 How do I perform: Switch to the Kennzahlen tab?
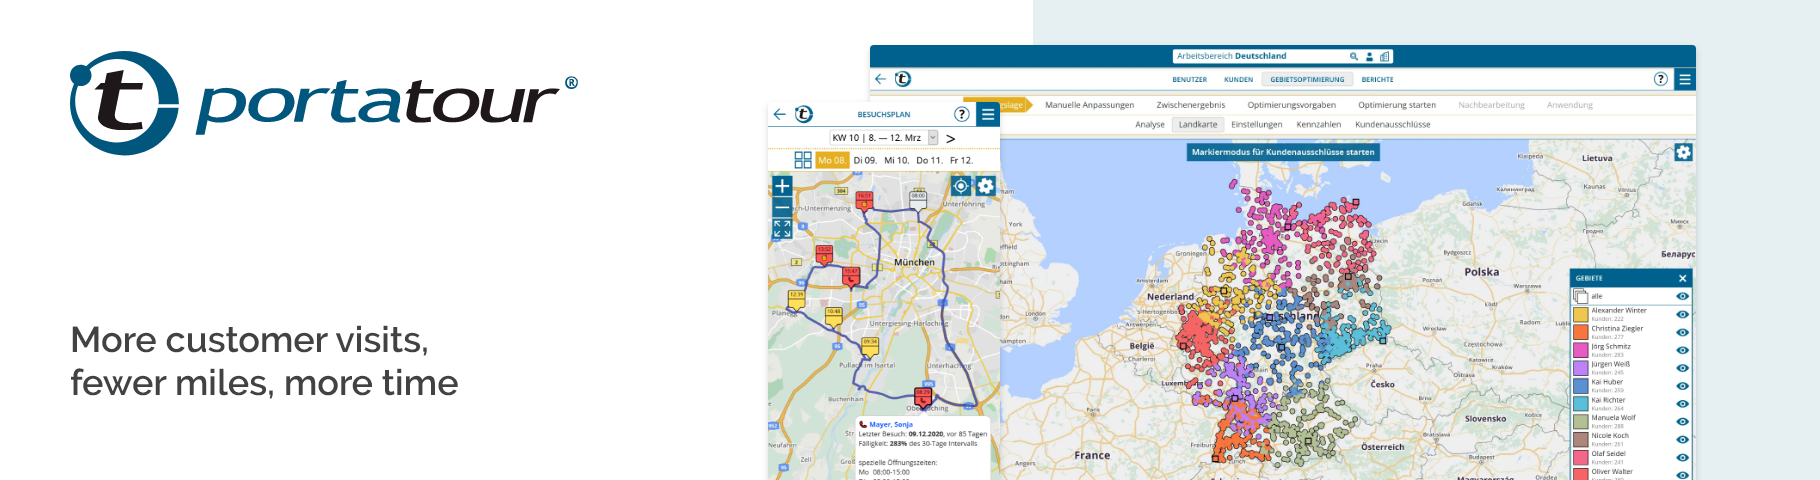(1318, 125)
